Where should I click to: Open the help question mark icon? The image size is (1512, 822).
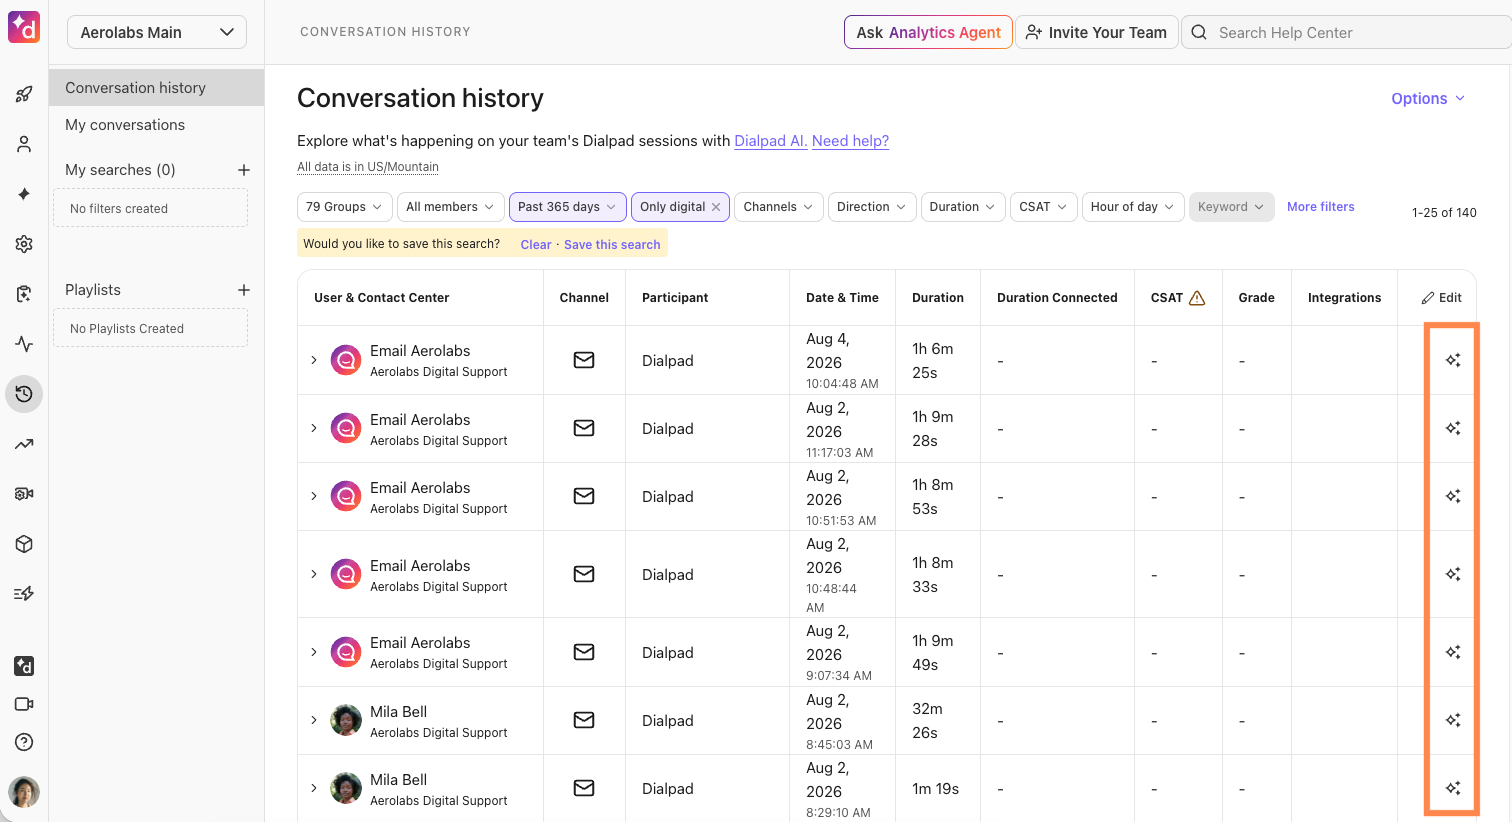tap(24, 742)
